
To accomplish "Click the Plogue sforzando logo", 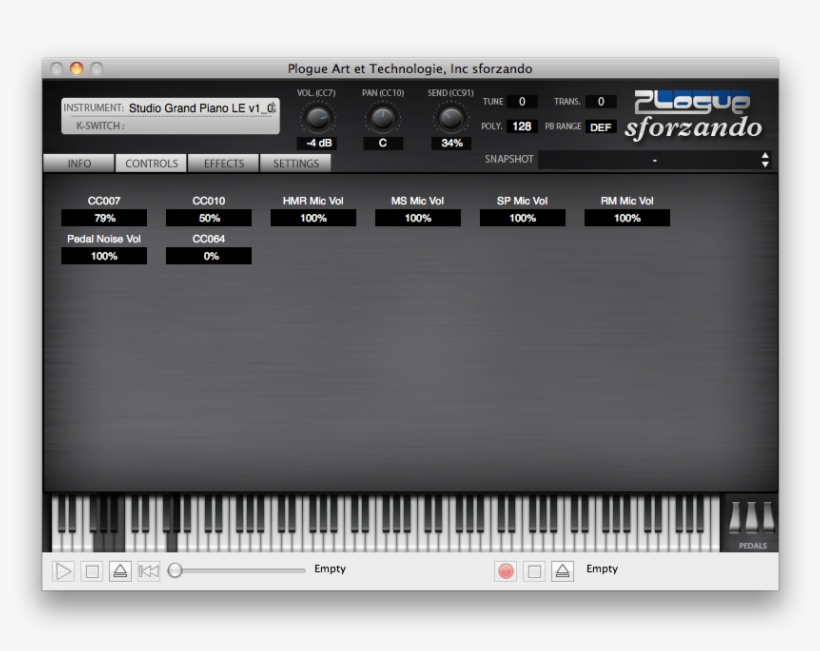I will 693,116.
